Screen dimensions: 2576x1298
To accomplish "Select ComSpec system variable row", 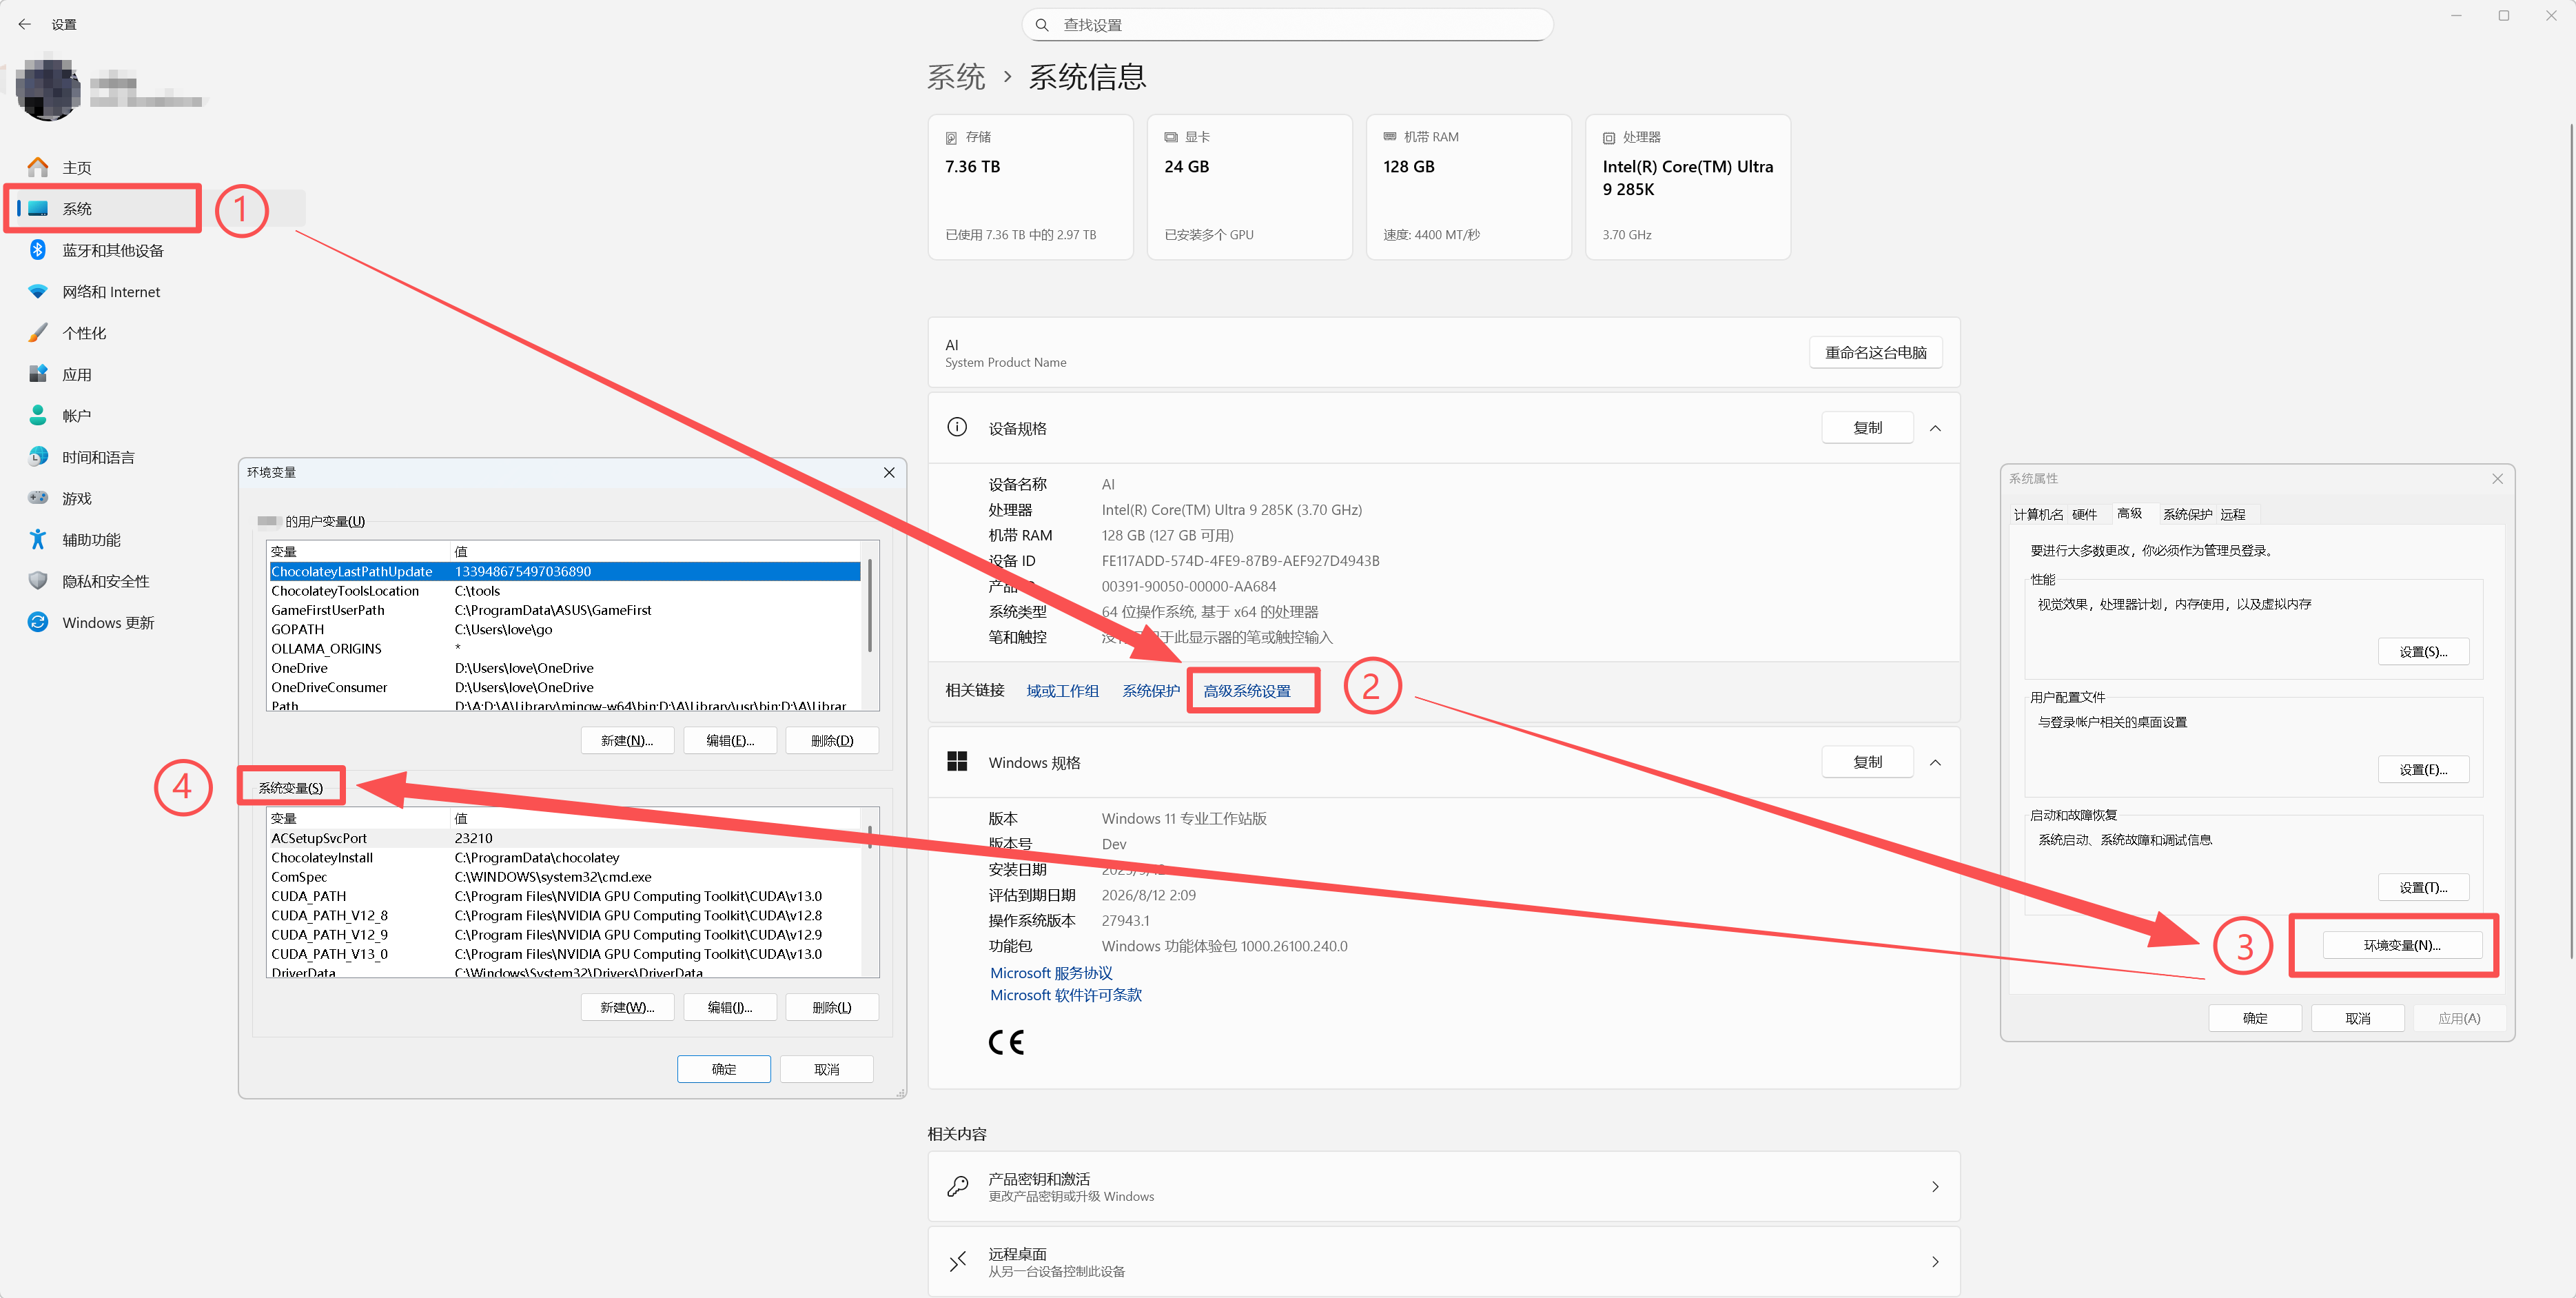I will pyautogui.click(x=565, y=877).
